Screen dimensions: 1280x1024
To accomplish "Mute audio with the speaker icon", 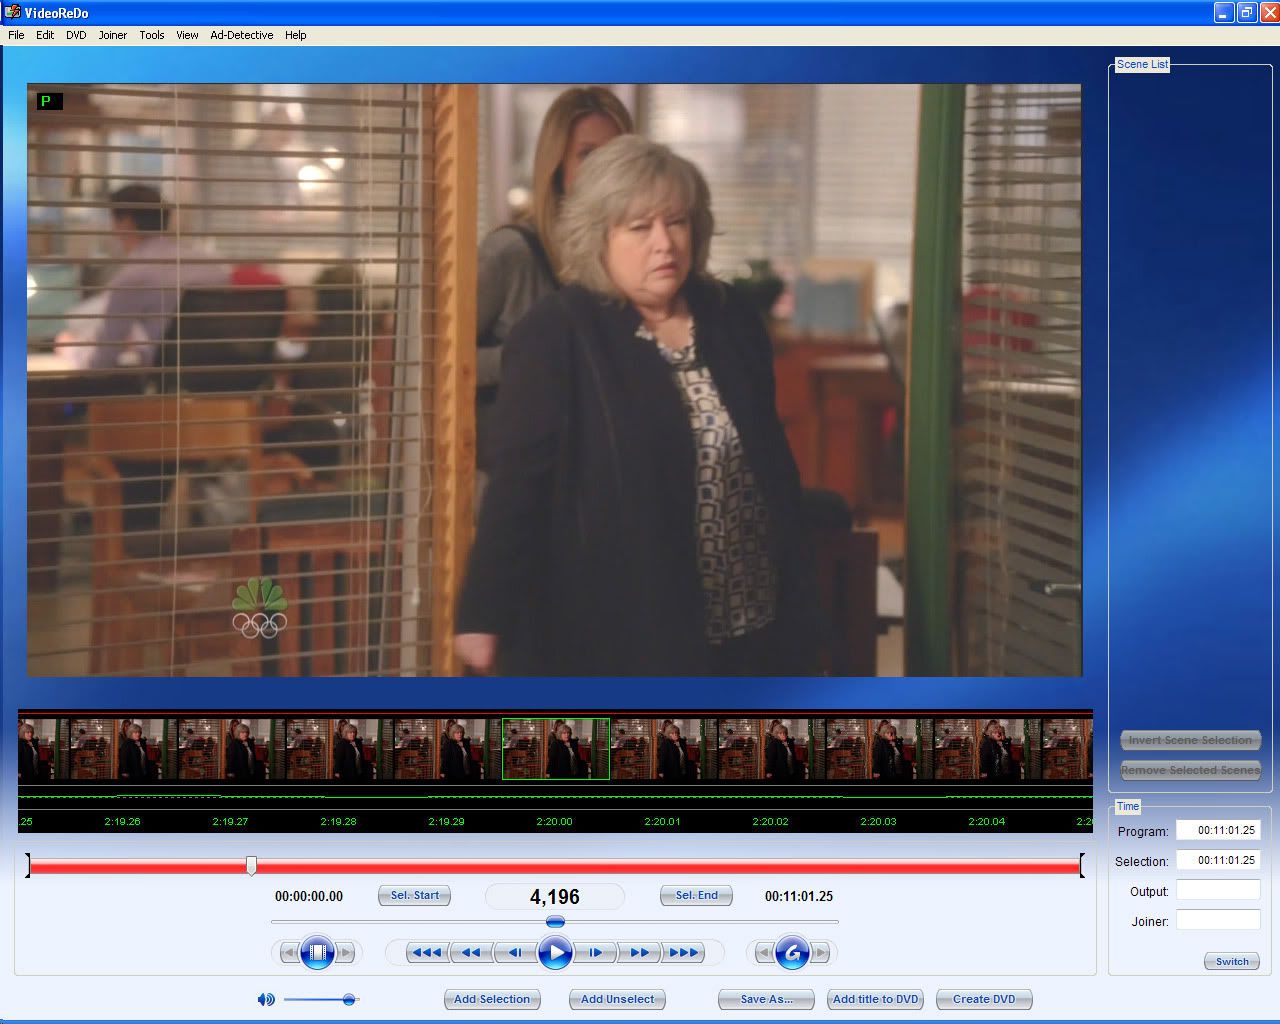I will coord(266,999).
